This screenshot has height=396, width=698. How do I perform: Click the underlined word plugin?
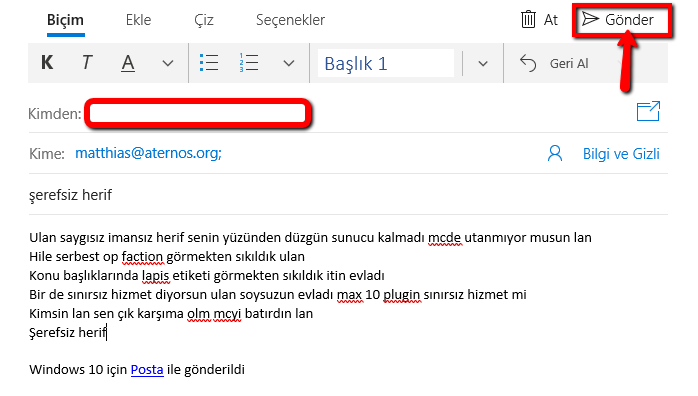tap(402, 295)
